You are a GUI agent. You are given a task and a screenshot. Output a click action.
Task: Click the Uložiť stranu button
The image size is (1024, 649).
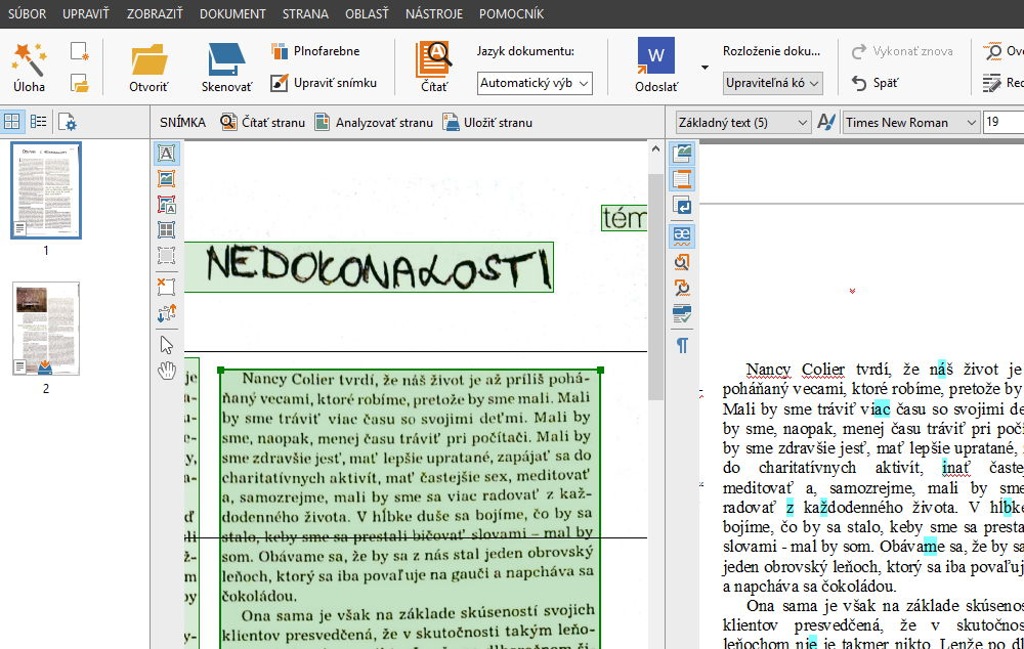click(487, 122)
